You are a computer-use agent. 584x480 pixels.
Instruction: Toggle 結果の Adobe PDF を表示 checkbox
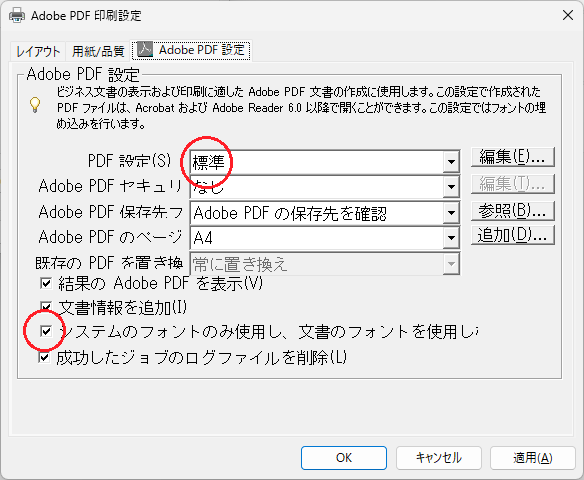pyautogui.click(x=46, y=283)
